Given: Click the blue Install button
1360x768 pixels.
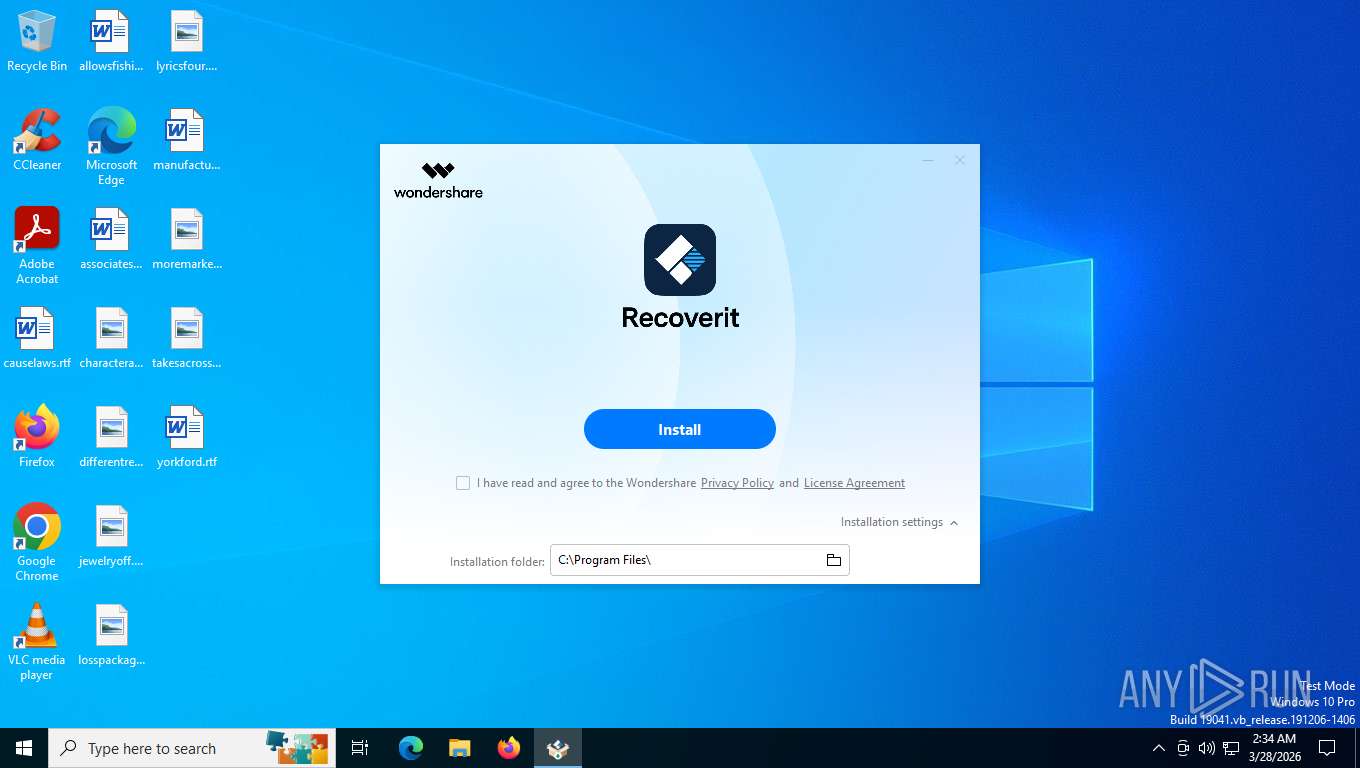Looking at the screenshot, I should click(679, 429).
